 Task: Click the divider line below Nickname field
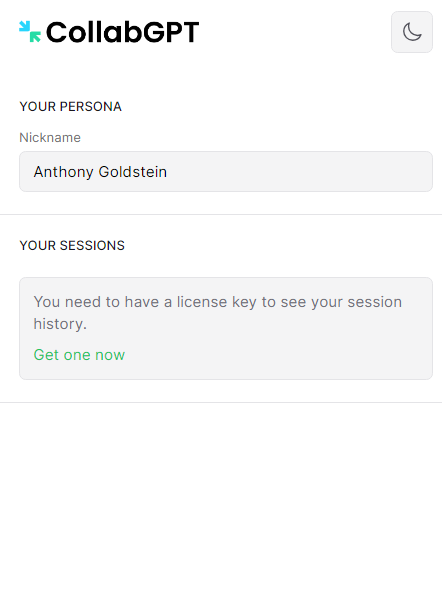[221, 214]
